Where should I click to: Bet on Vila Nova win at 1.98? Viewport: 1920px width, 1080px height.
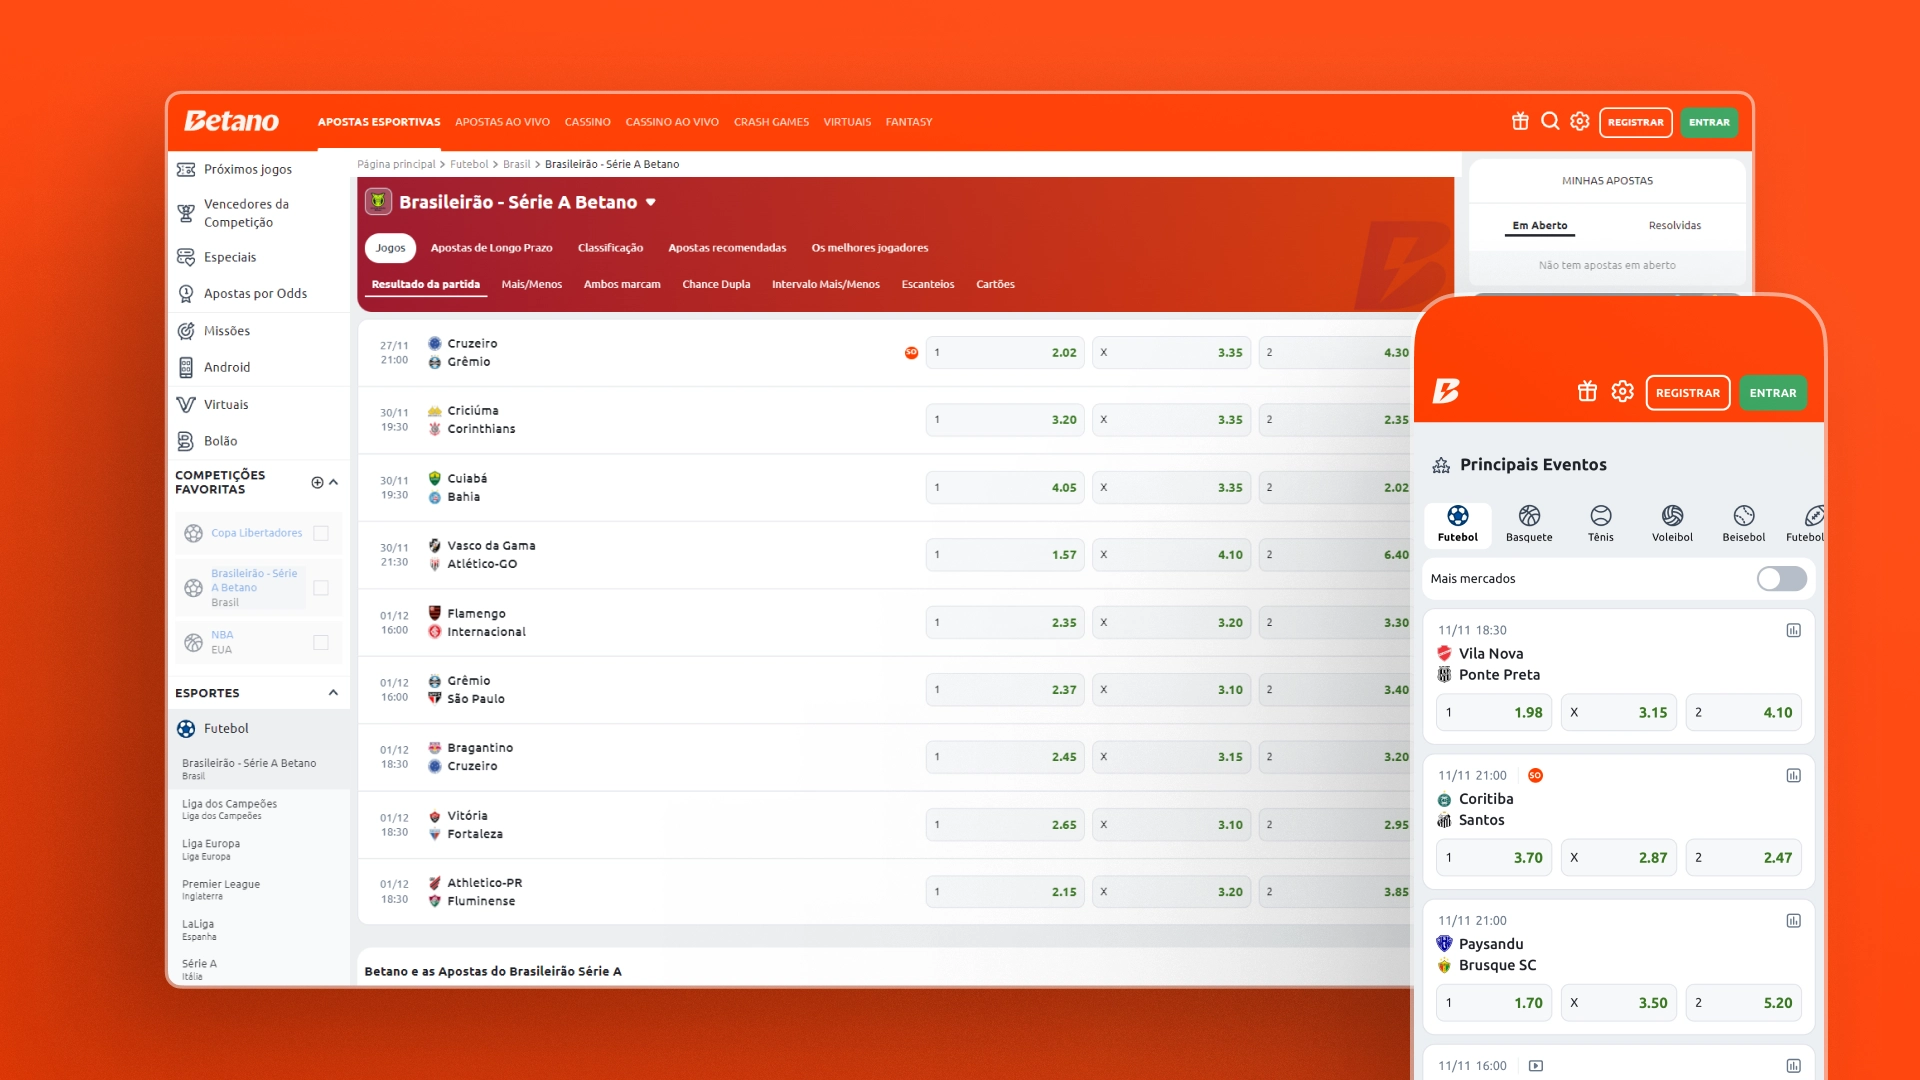[1494, 712]
